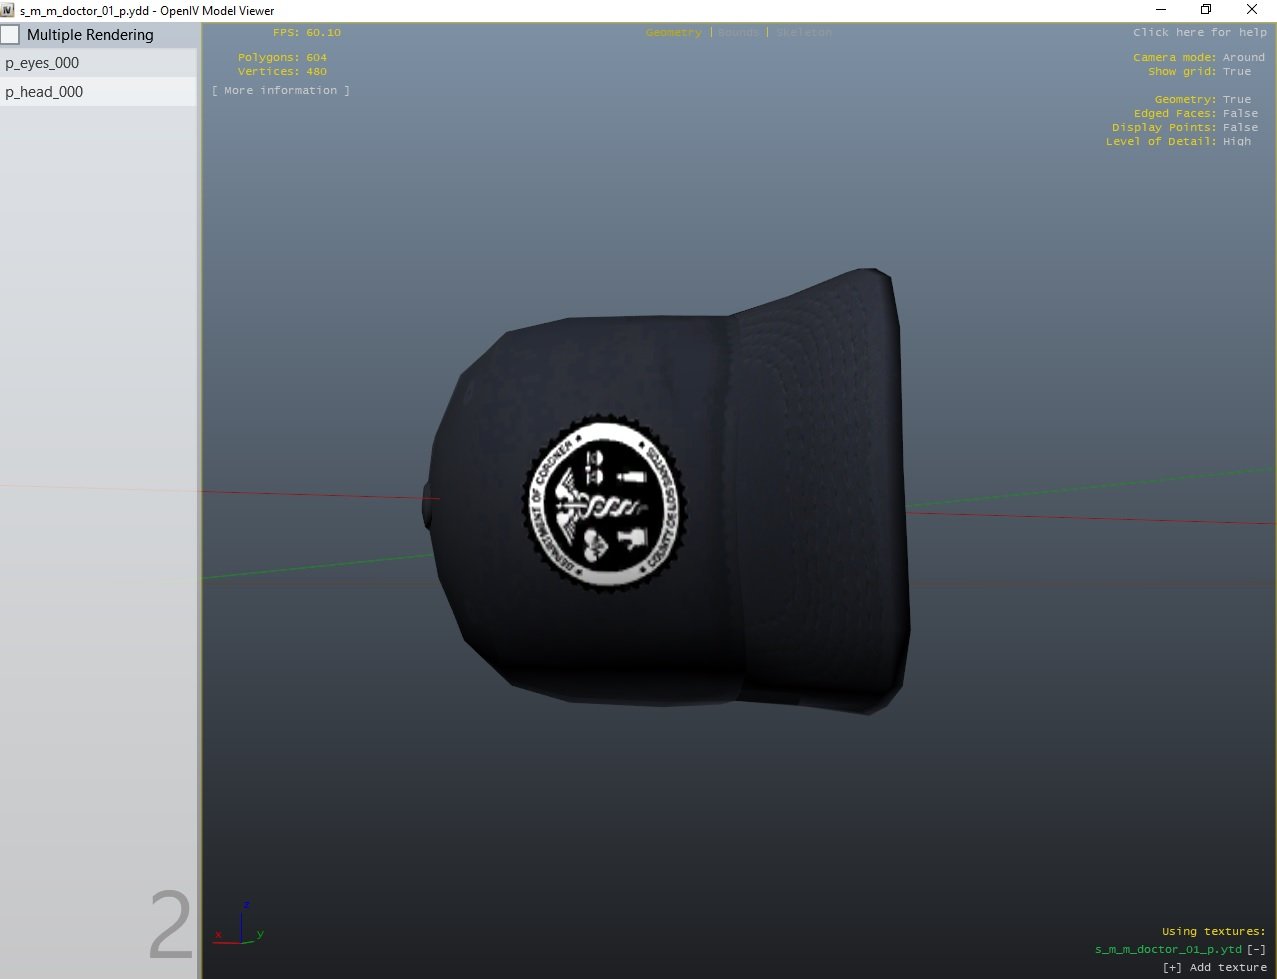This screenshot has width=1277, height=979.
Task: Select p_head_000 in the model list
Action: pyautogui.click(x=98, y=92)
